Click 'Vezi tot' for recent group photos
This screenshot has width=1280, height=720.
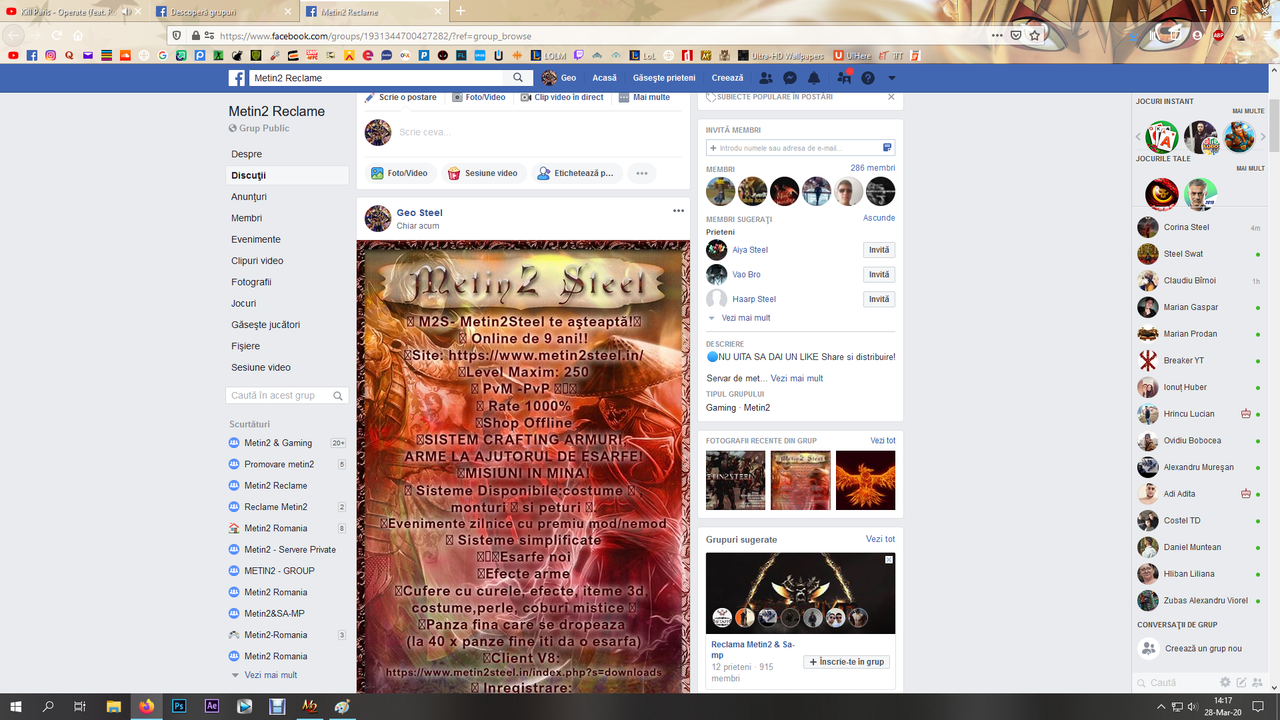[883, 441]
